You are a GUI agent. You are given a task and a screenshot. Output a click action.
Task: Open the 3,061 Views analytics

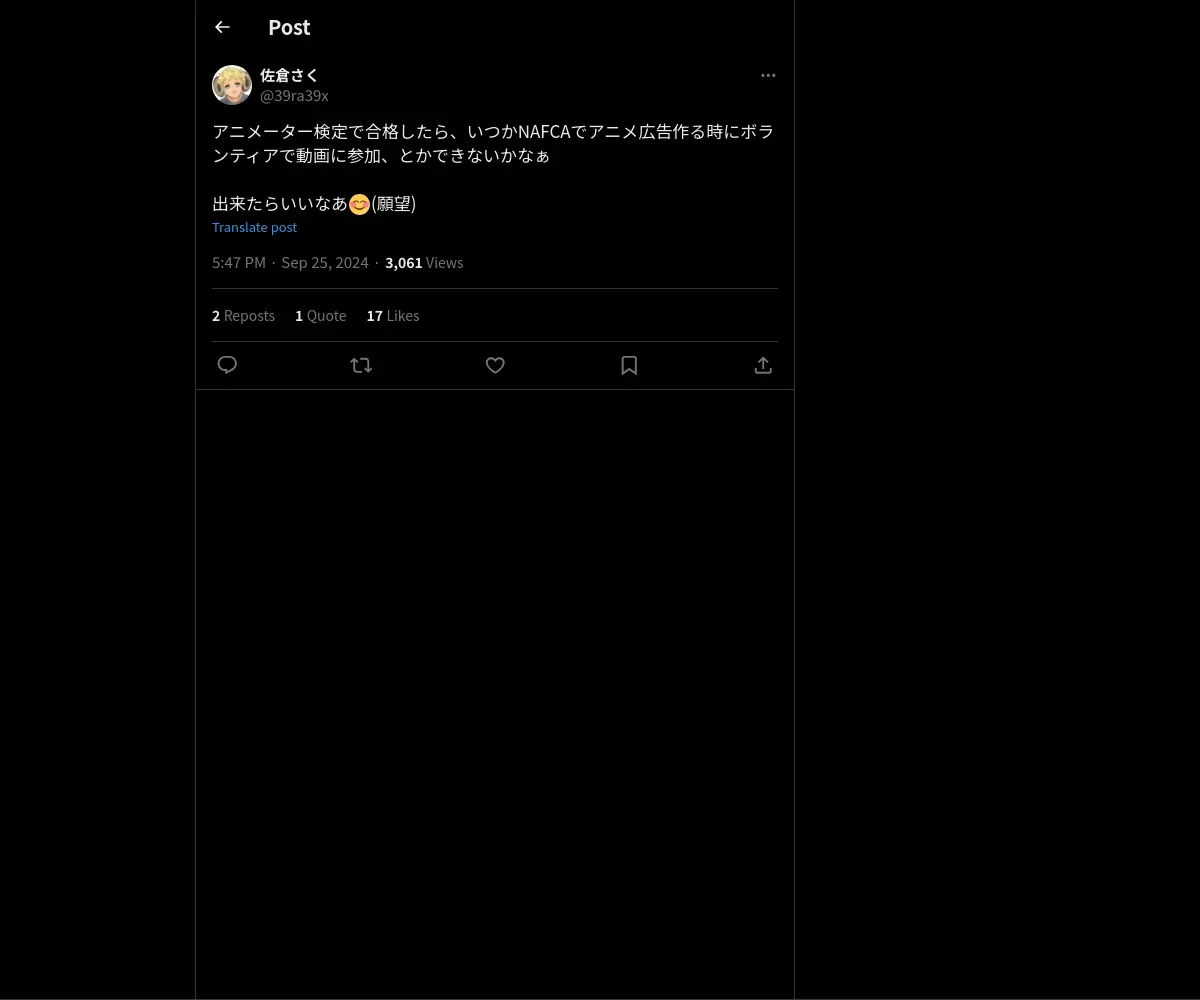424,262
